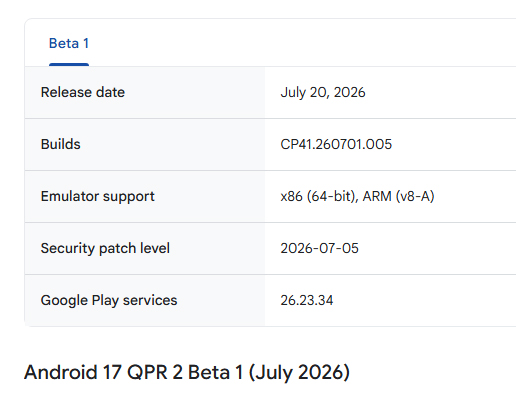Select the Beta 1 tab
Screen dimensions: 516x395
click(69, 44)
